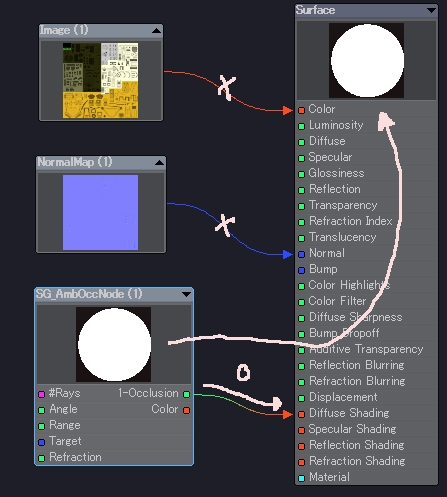This screenshot has width=447, height=497.
Task: Click the blue Normal input socket
Action: coord(301,254)
